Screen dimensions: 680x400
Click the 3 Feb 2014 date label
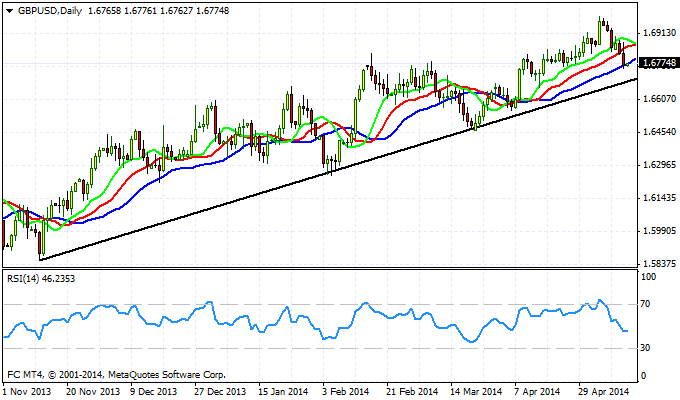tap(346, 391)
